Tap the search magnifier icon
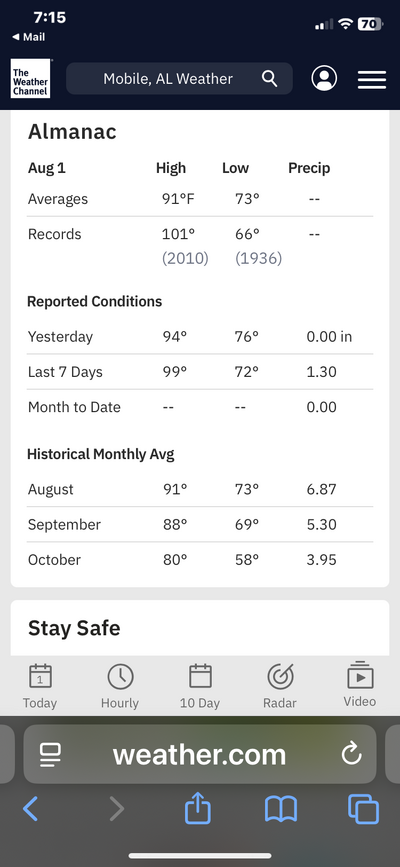400x867 pixels. pos(269,79)
